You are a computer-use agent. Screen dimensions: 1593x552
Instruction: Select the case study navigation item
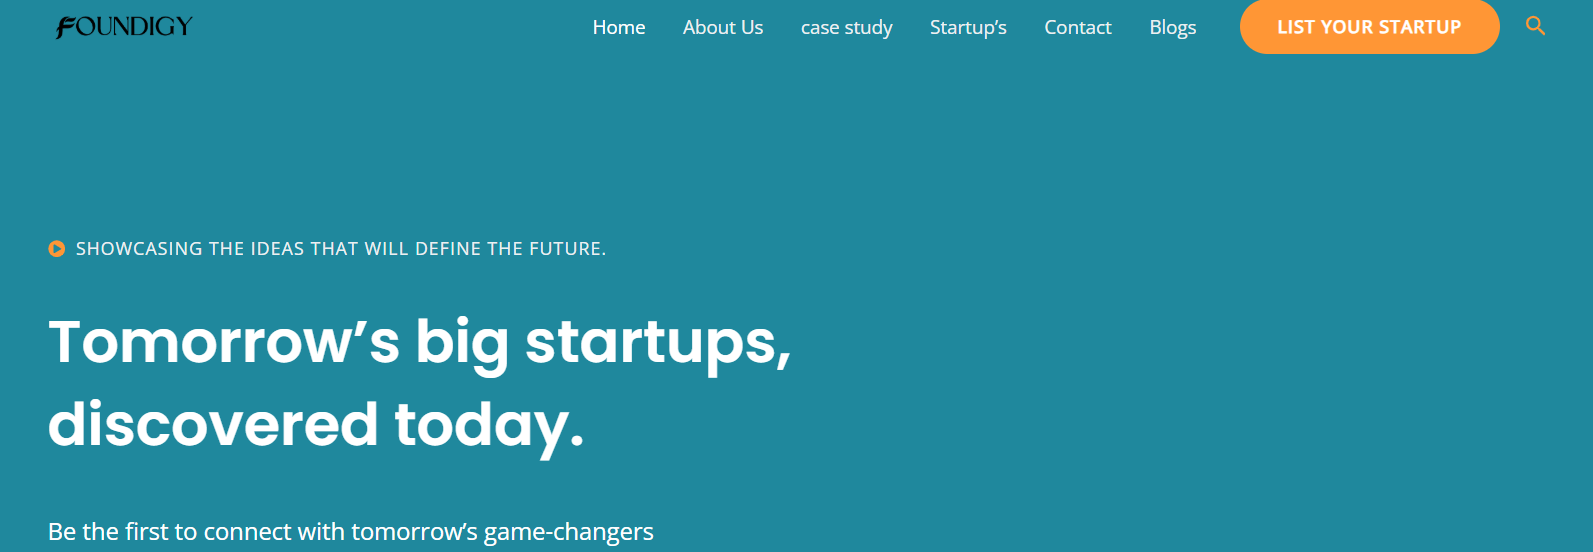[846, 27]
